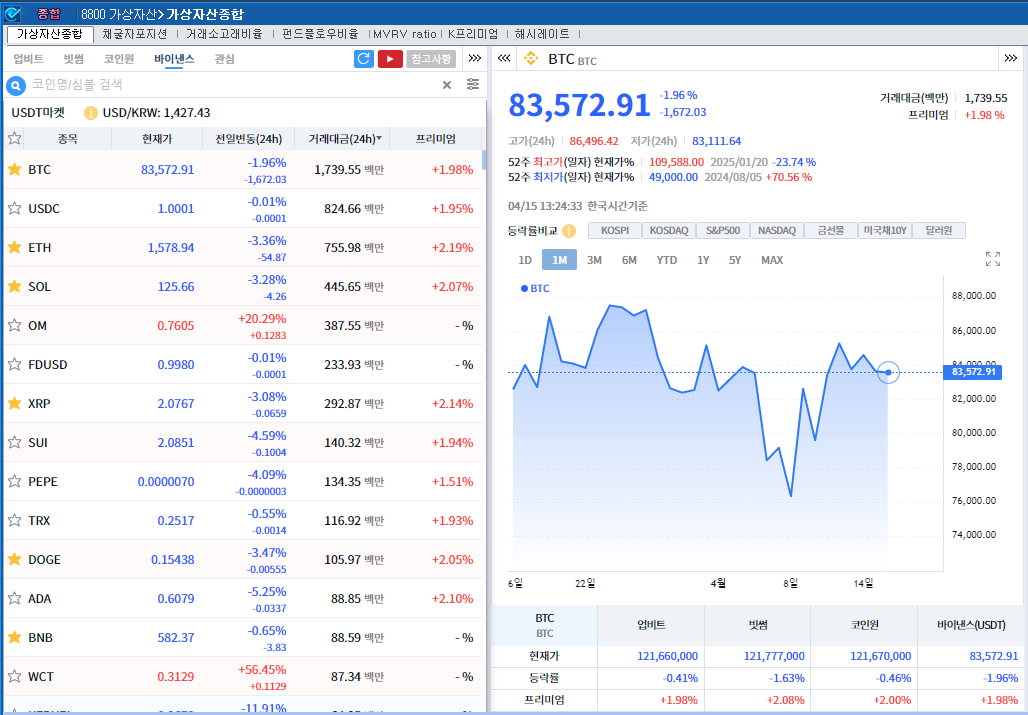Open the K프리미엄 tab

point(472,34)
